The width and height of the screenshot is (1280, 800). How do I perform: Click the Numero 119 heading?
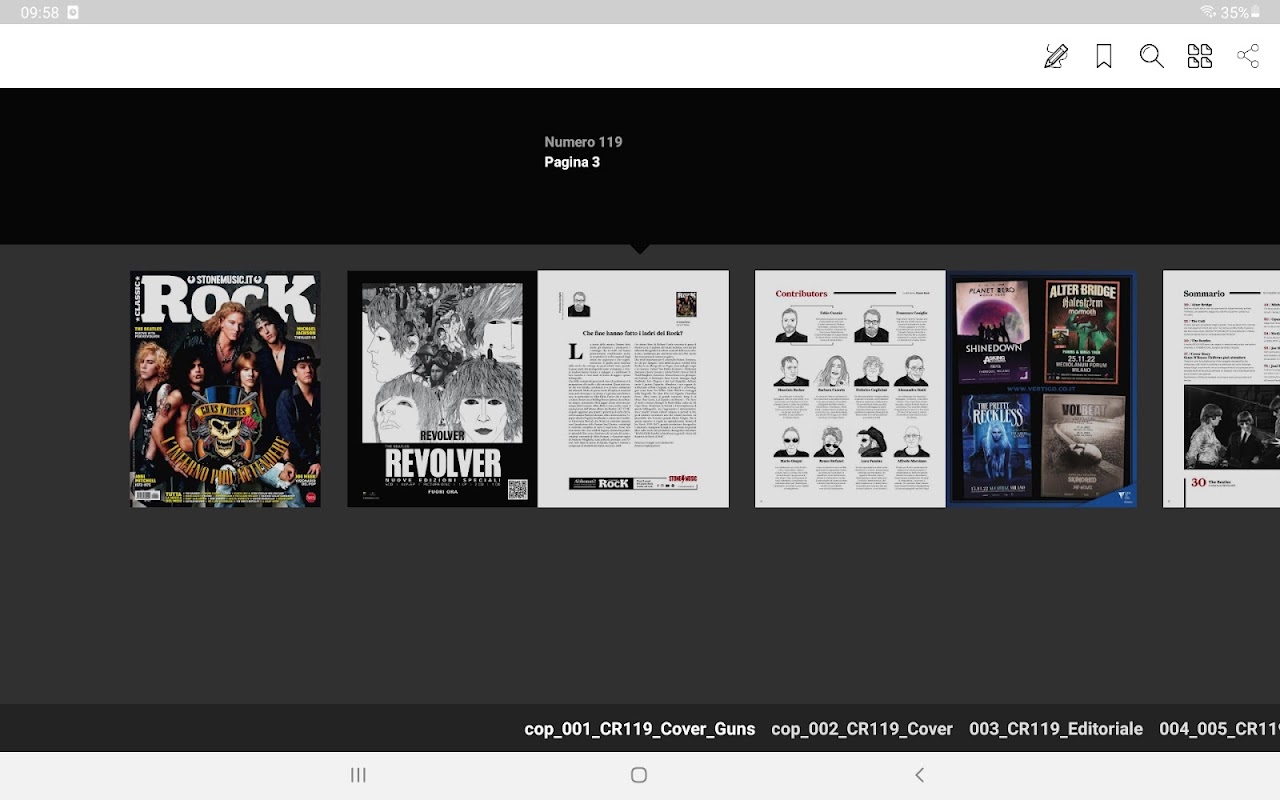583,142
